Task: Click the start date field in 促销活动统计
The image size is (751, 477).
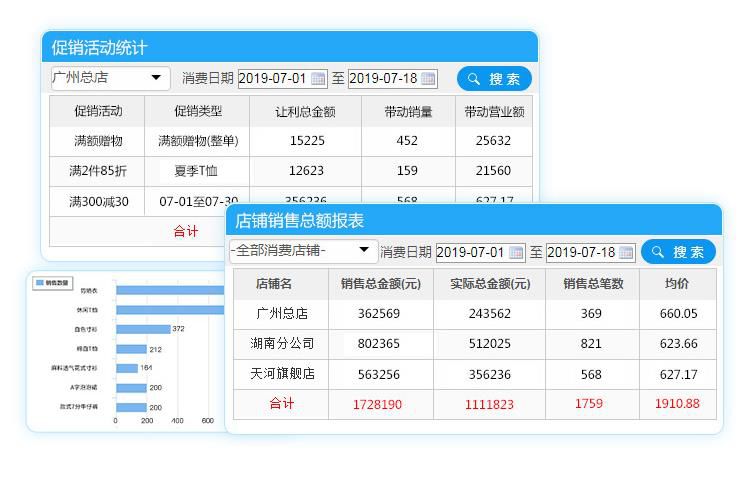Action: point(273,78)
